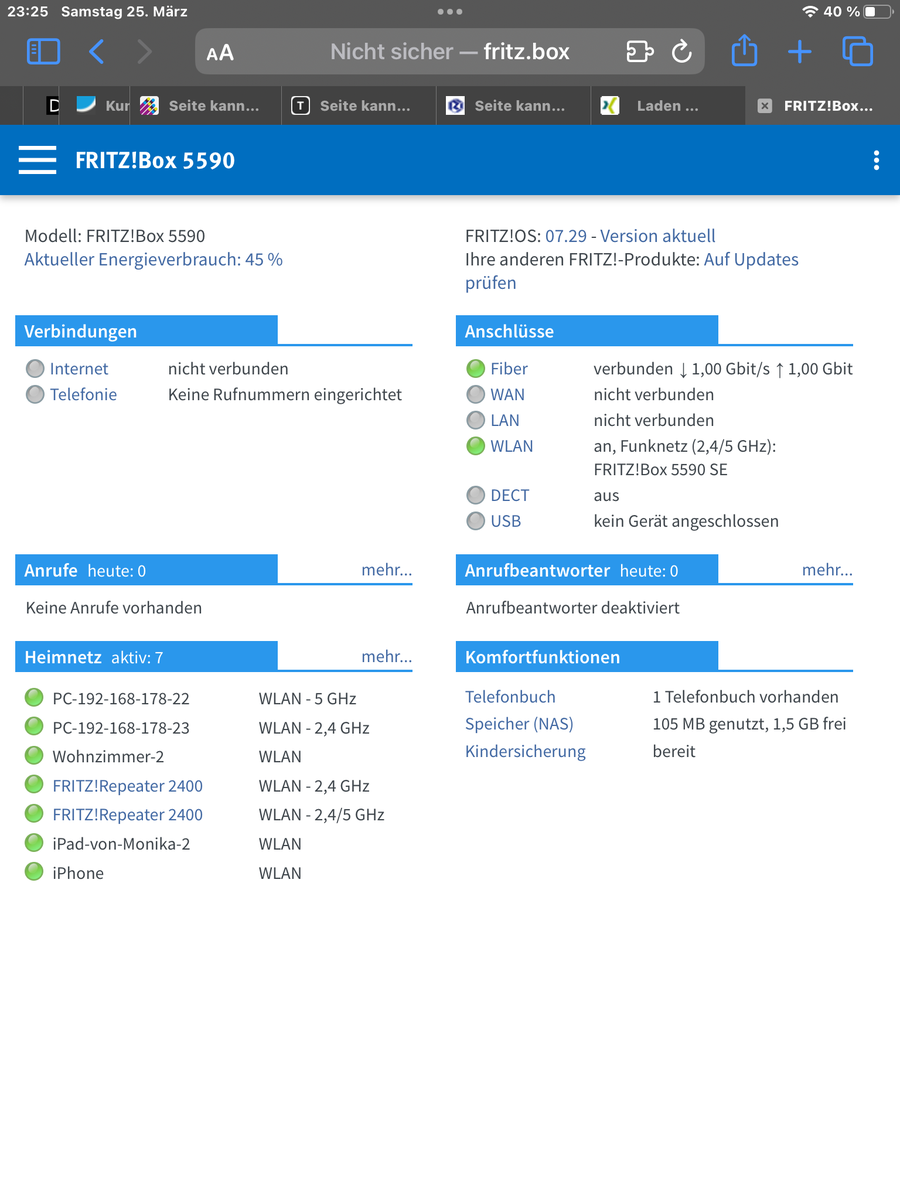
Task: Select the FRITZ!Box tab
Action: 822,106
